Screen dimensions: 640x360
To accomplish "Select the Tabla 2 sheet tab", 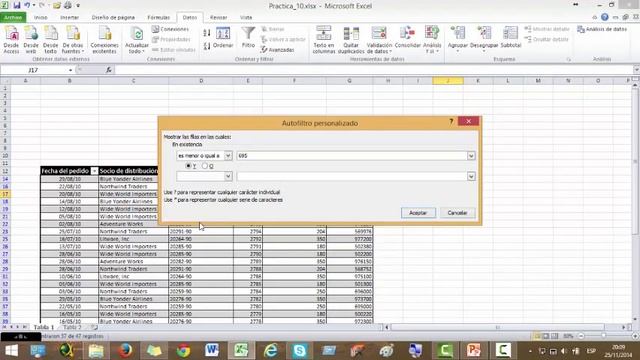I will tap(72, 327).
